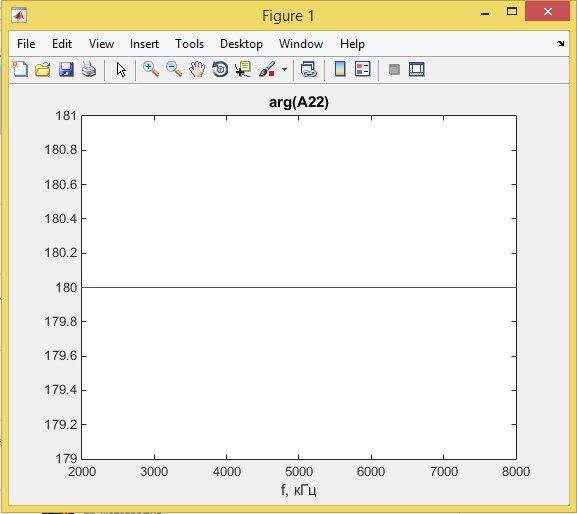Enable the Pan hand tool
The image size is (577, 514).
[197, 69]
